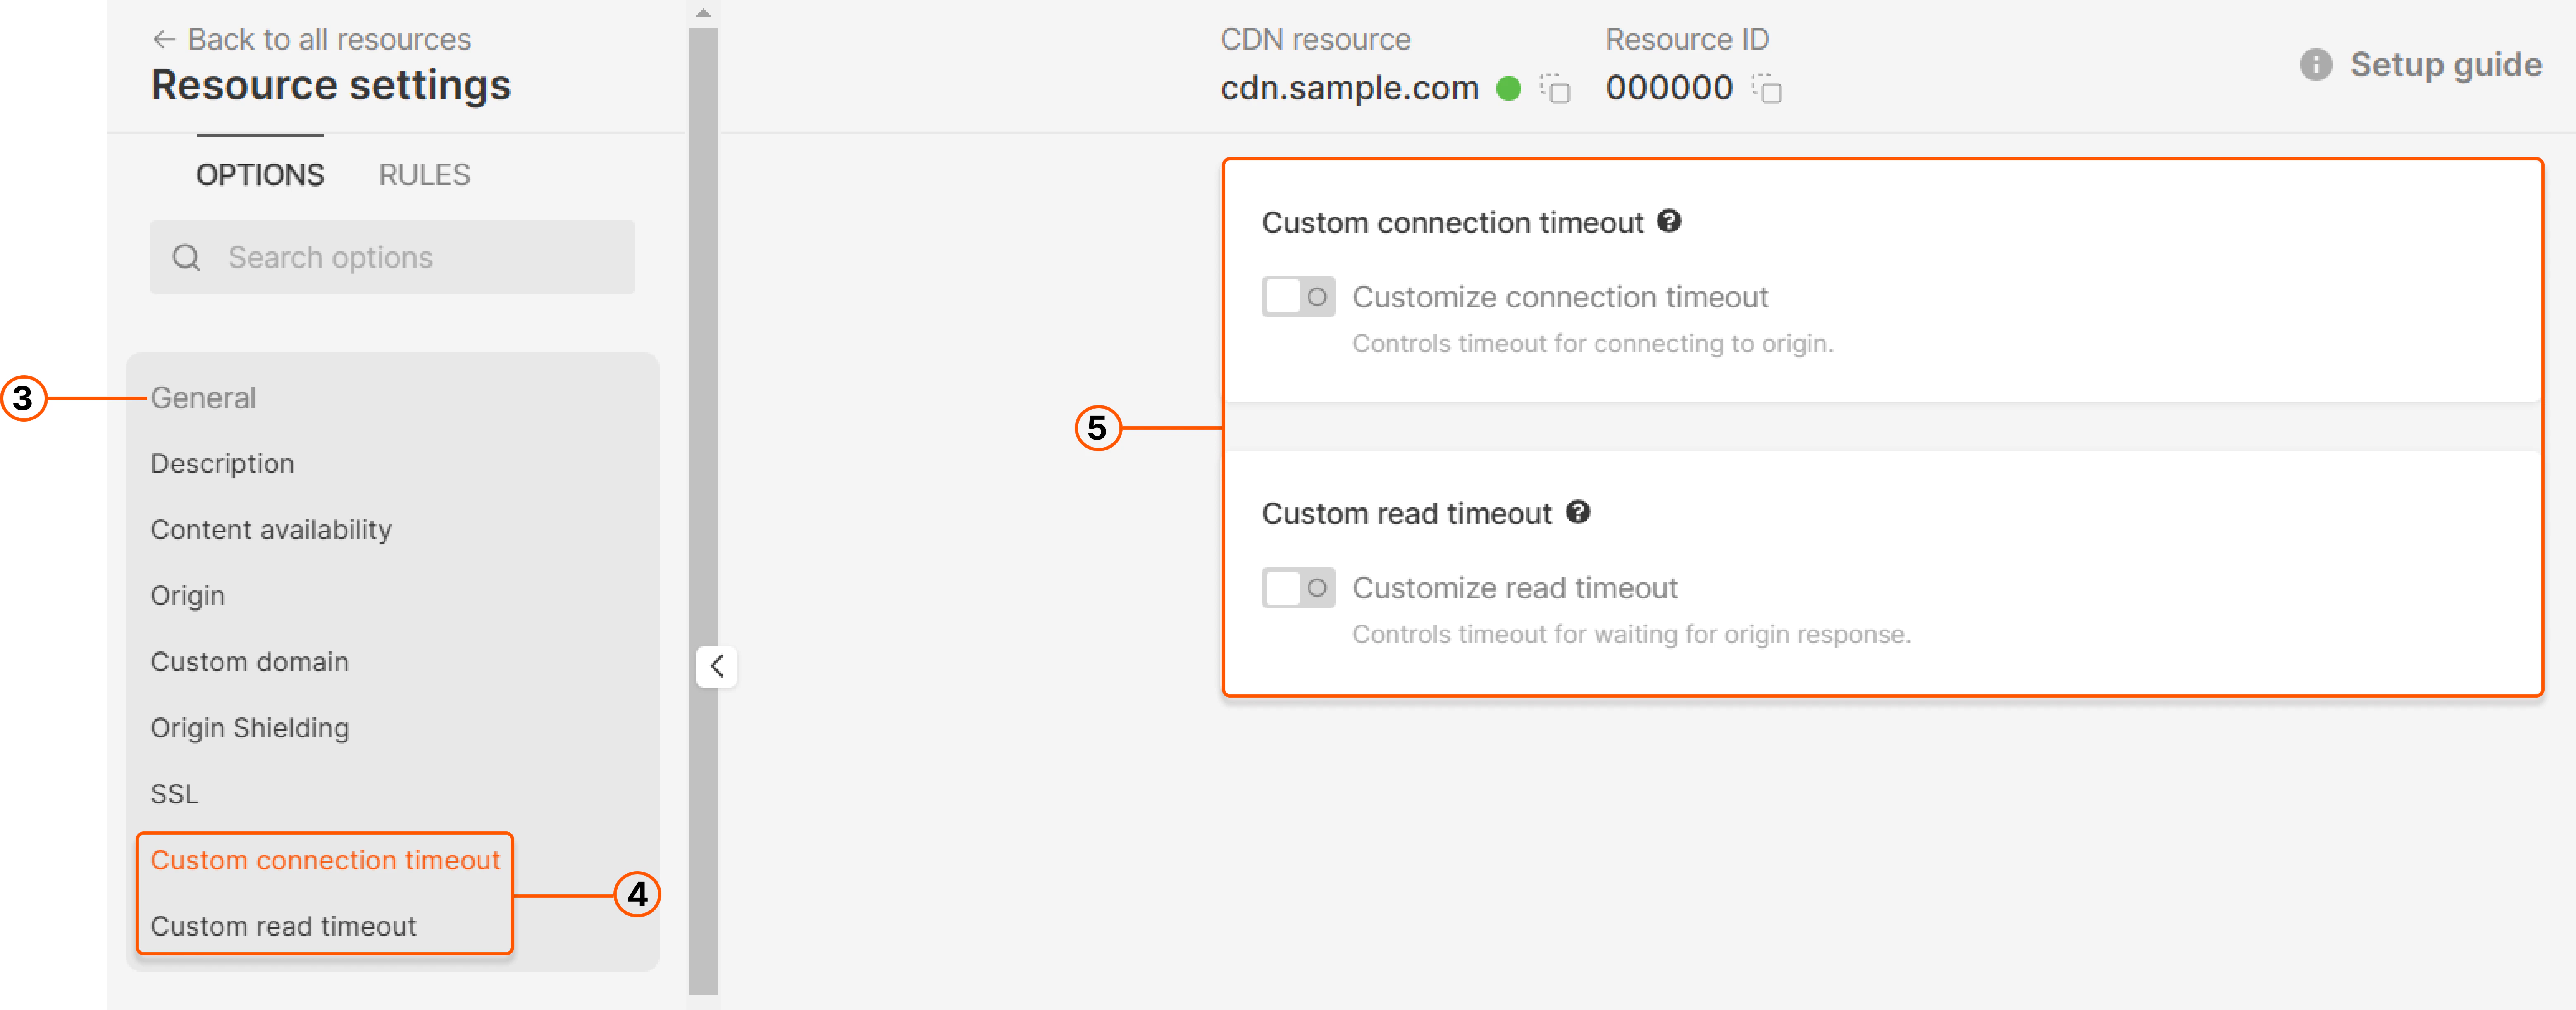Open help for Custom read timeout
Viewport: 2576px width, 1010px height.
click(x=1579, y=513)
